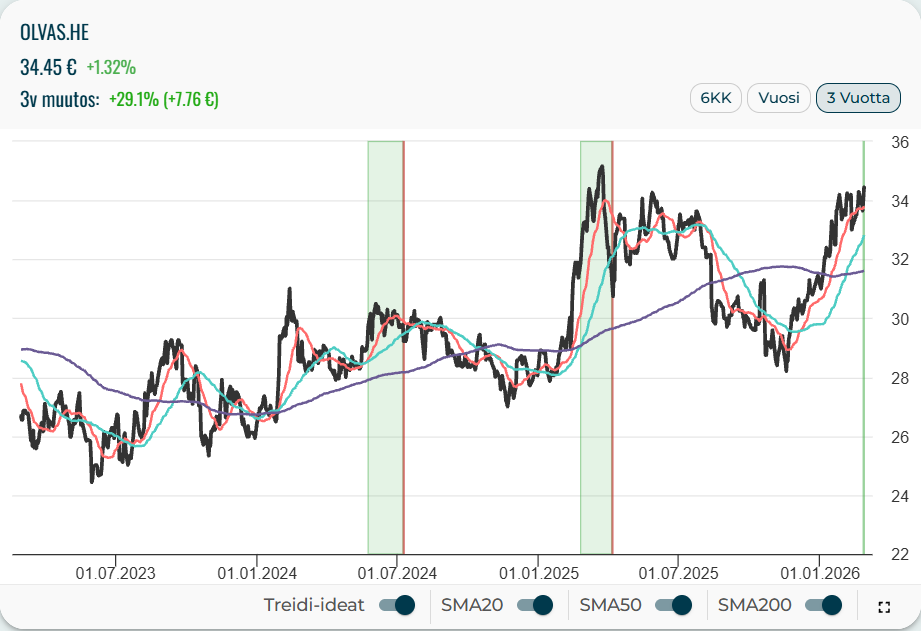Select the 6KK time range
Viewport: 921px width, 631px height.
tap(716, 98)
